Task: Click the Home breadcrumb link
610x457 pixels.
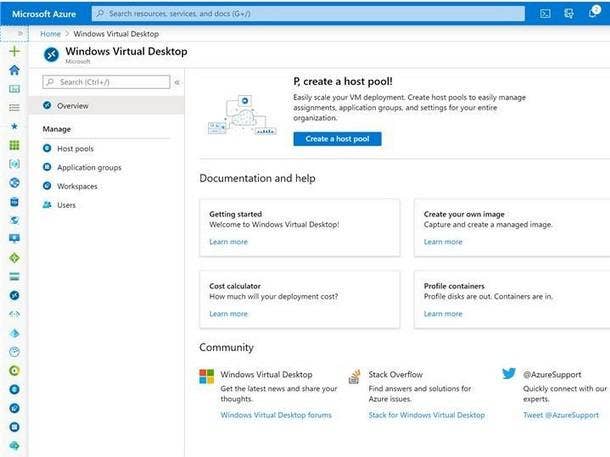Action: coord(50,33)
